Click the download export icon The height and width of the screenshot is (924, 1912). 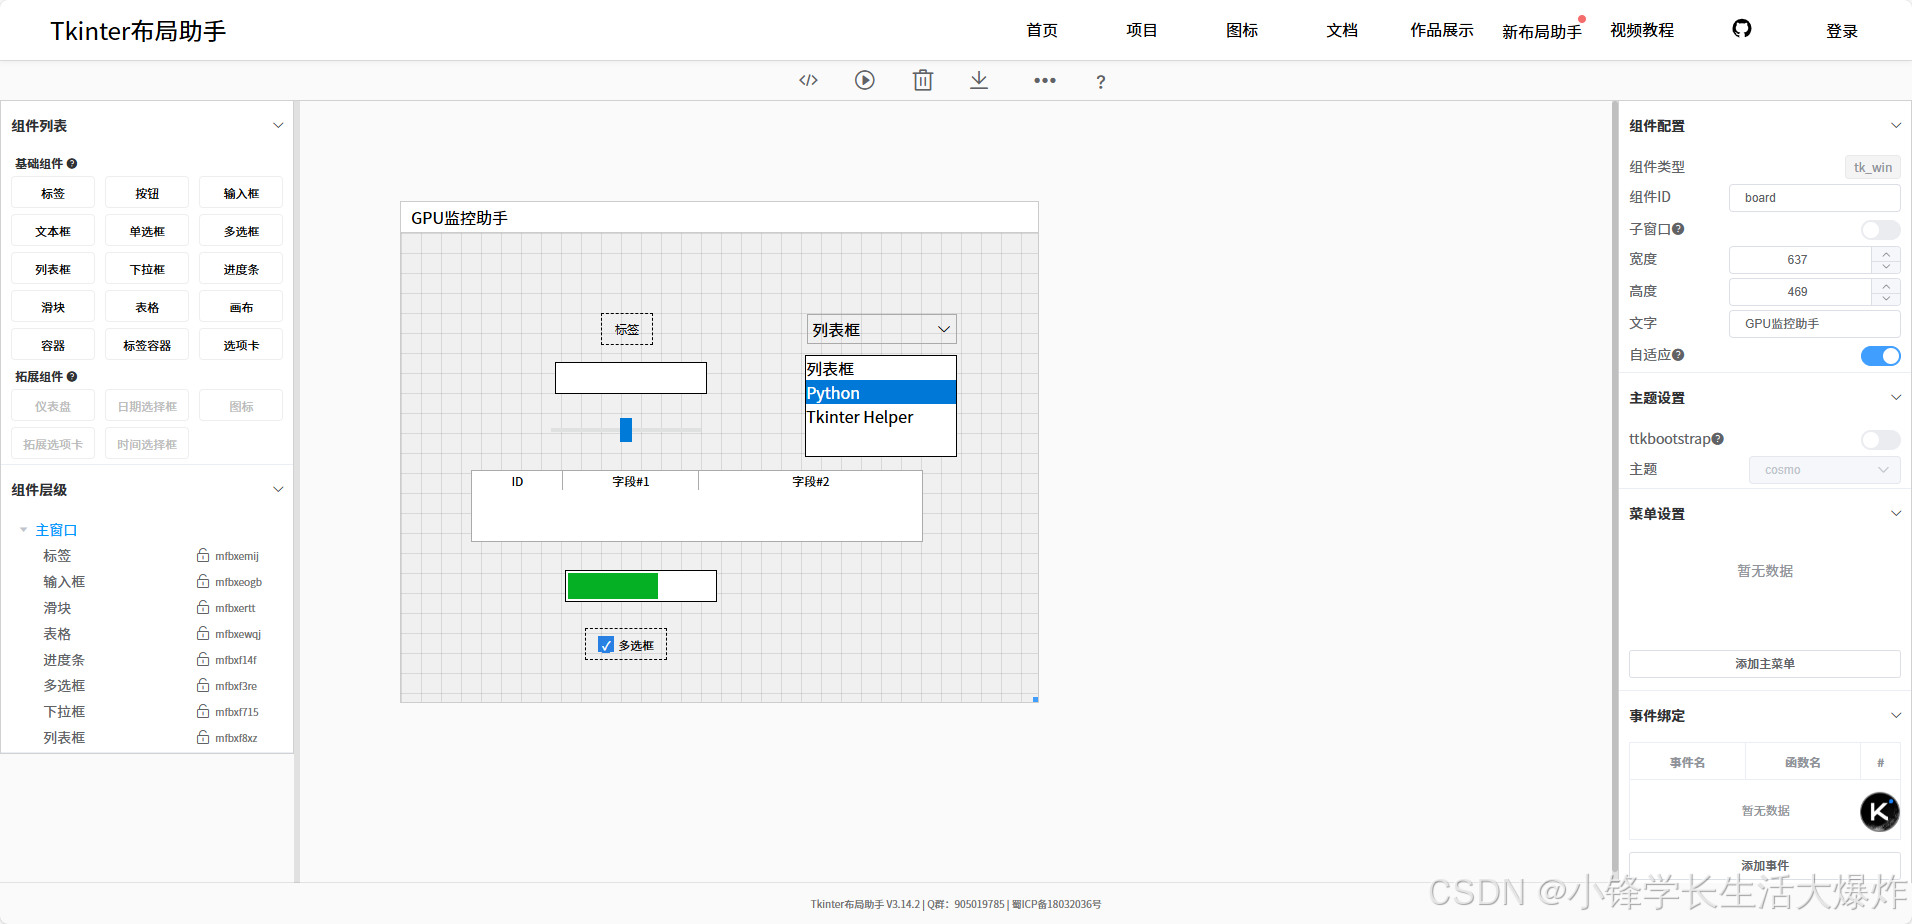[x=979, y=80]
